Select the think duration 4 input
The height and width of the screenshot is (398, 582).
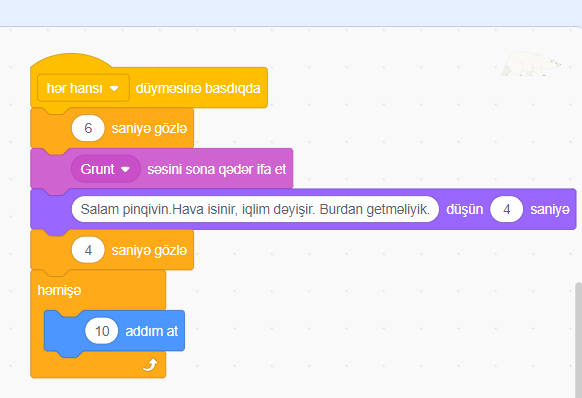pyautogui.click(x=506, y=209)
